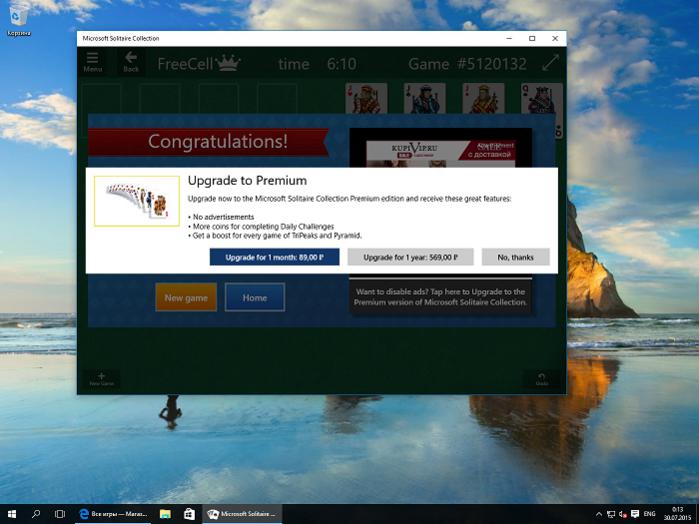Go Home from the congratulations panel
This screenshot has height=524, width=699.
pos(255,297)
